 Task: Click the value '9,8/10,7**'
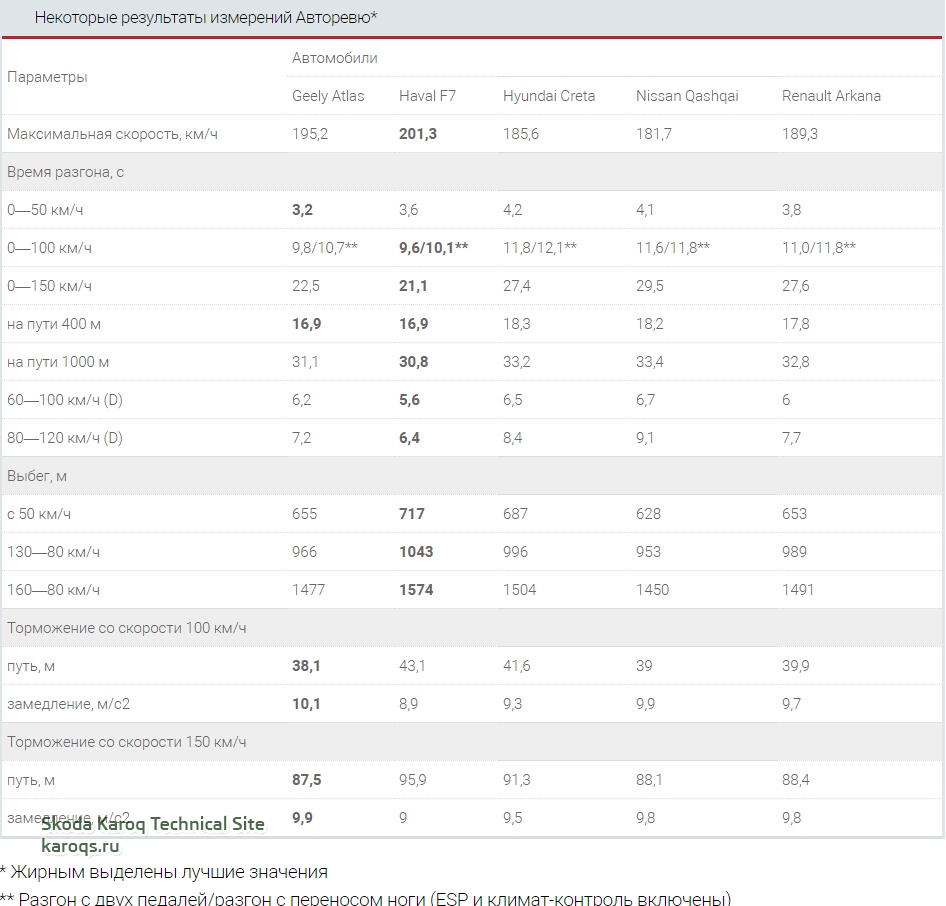click(x=325, y=248)
